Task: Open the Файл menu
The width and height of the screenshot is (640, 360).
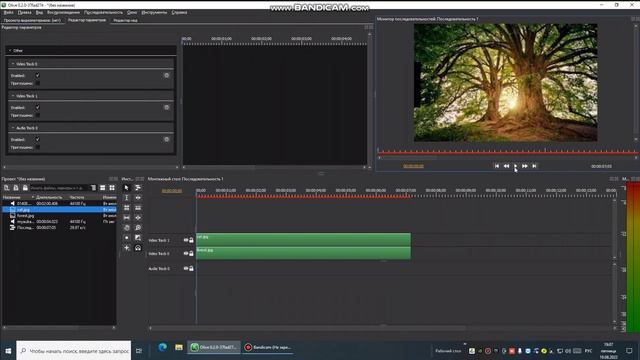Action: (8, 13)
